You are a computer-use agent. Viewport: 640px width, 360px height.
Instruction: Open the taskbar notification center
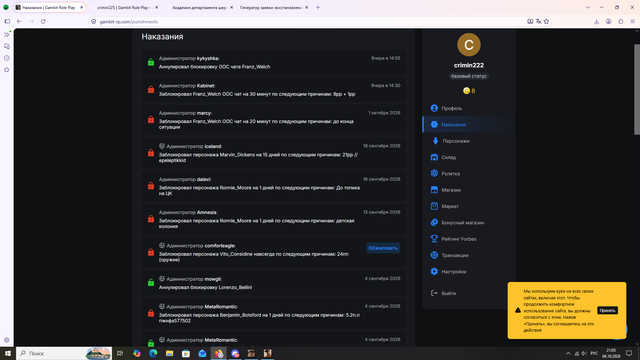point(629,353)
